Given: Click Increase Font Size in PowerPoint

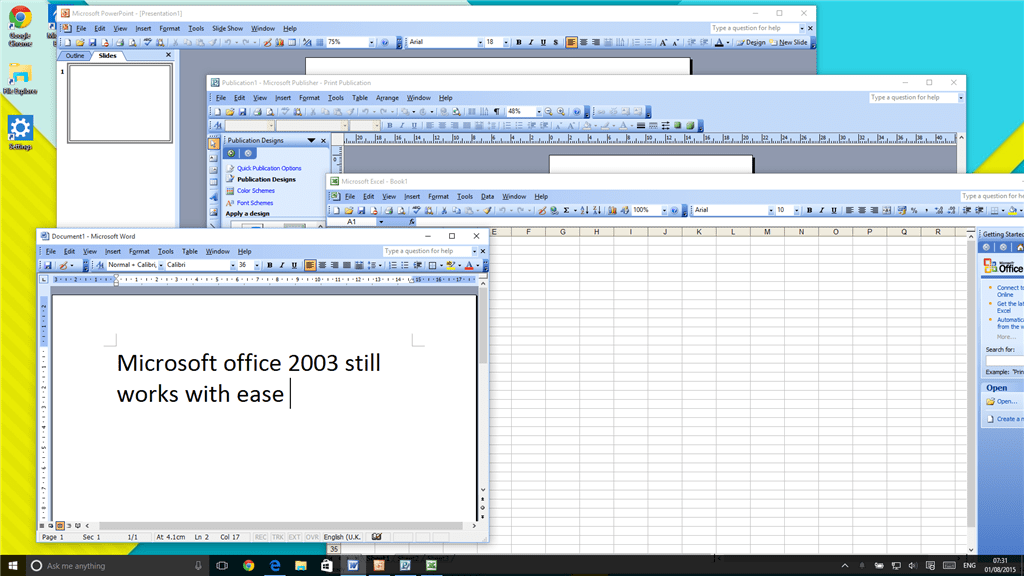Looking at the screenshot, I should (x=663, y=42).
